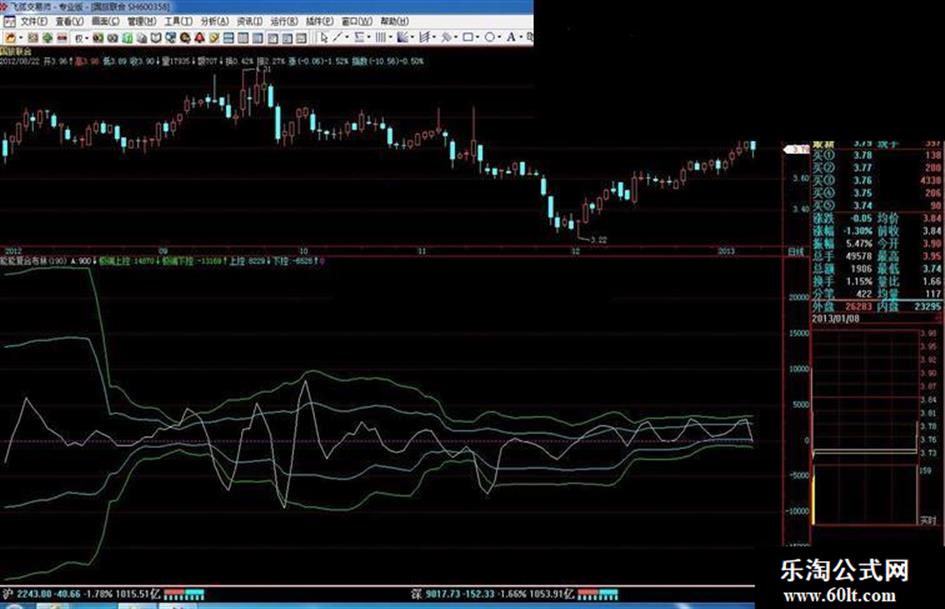Select the straight line drawing tool

coord(337,38)
